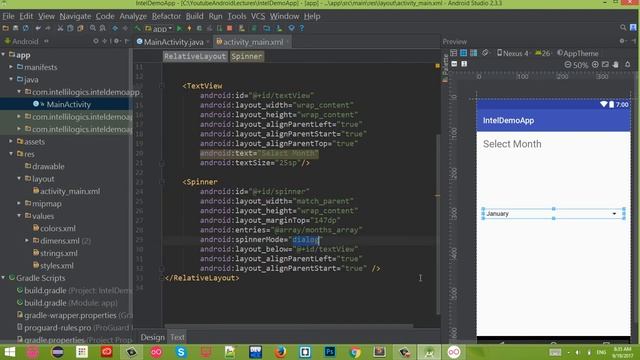Open the VCS menu

(258, 16)
